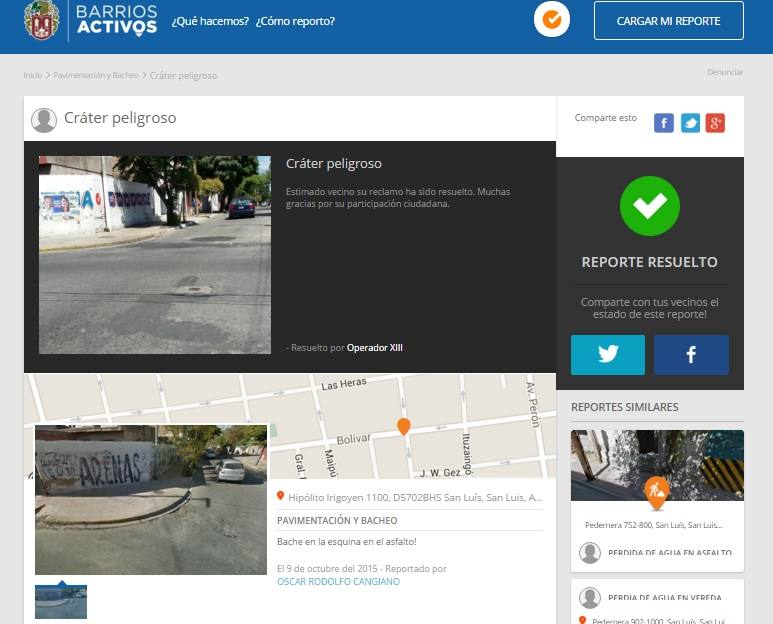Click the BARRIOS ACTIVOS wordmark
This screenshot has width=773, height=624.
click(117, 20)
